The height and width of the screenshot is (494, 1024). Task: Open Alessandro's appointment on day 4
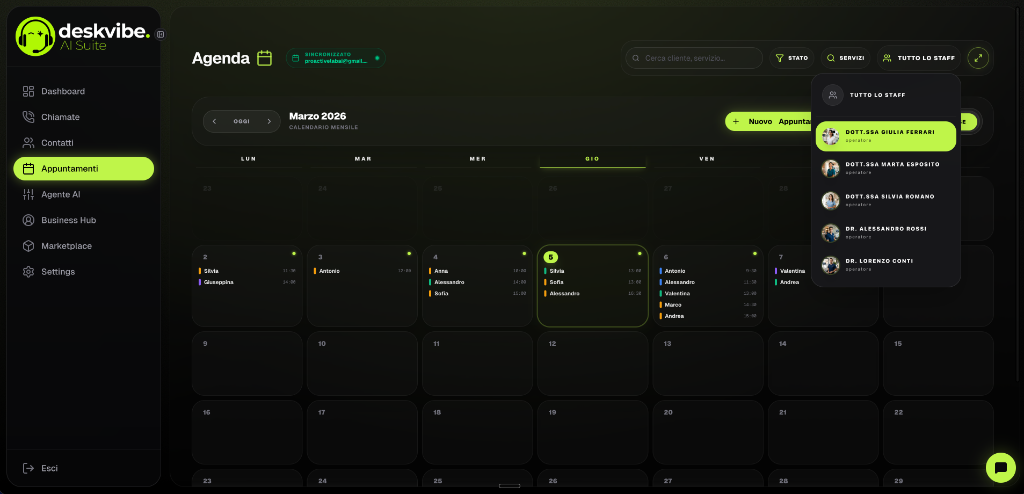tap(477, 282)
